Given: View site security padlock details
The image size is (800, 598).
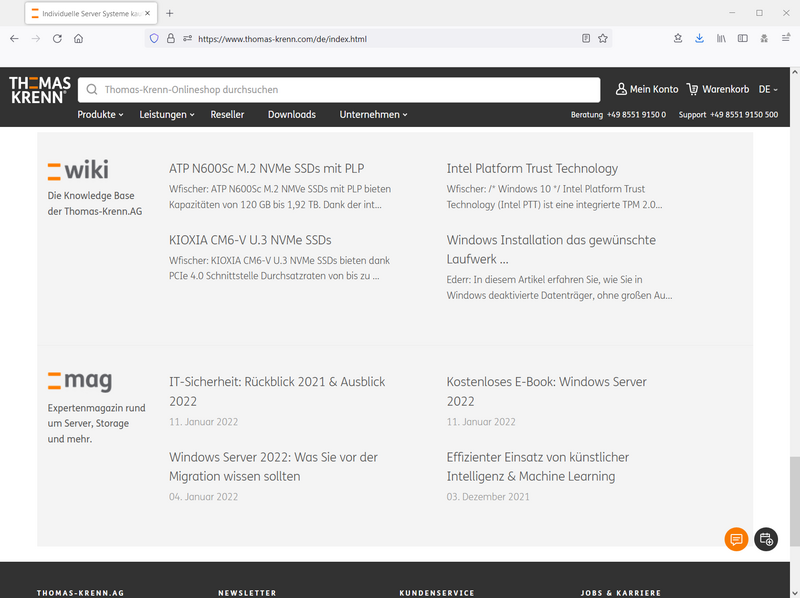Looking at the screenshot, I should pyautogui.click(x=171, y=38).
